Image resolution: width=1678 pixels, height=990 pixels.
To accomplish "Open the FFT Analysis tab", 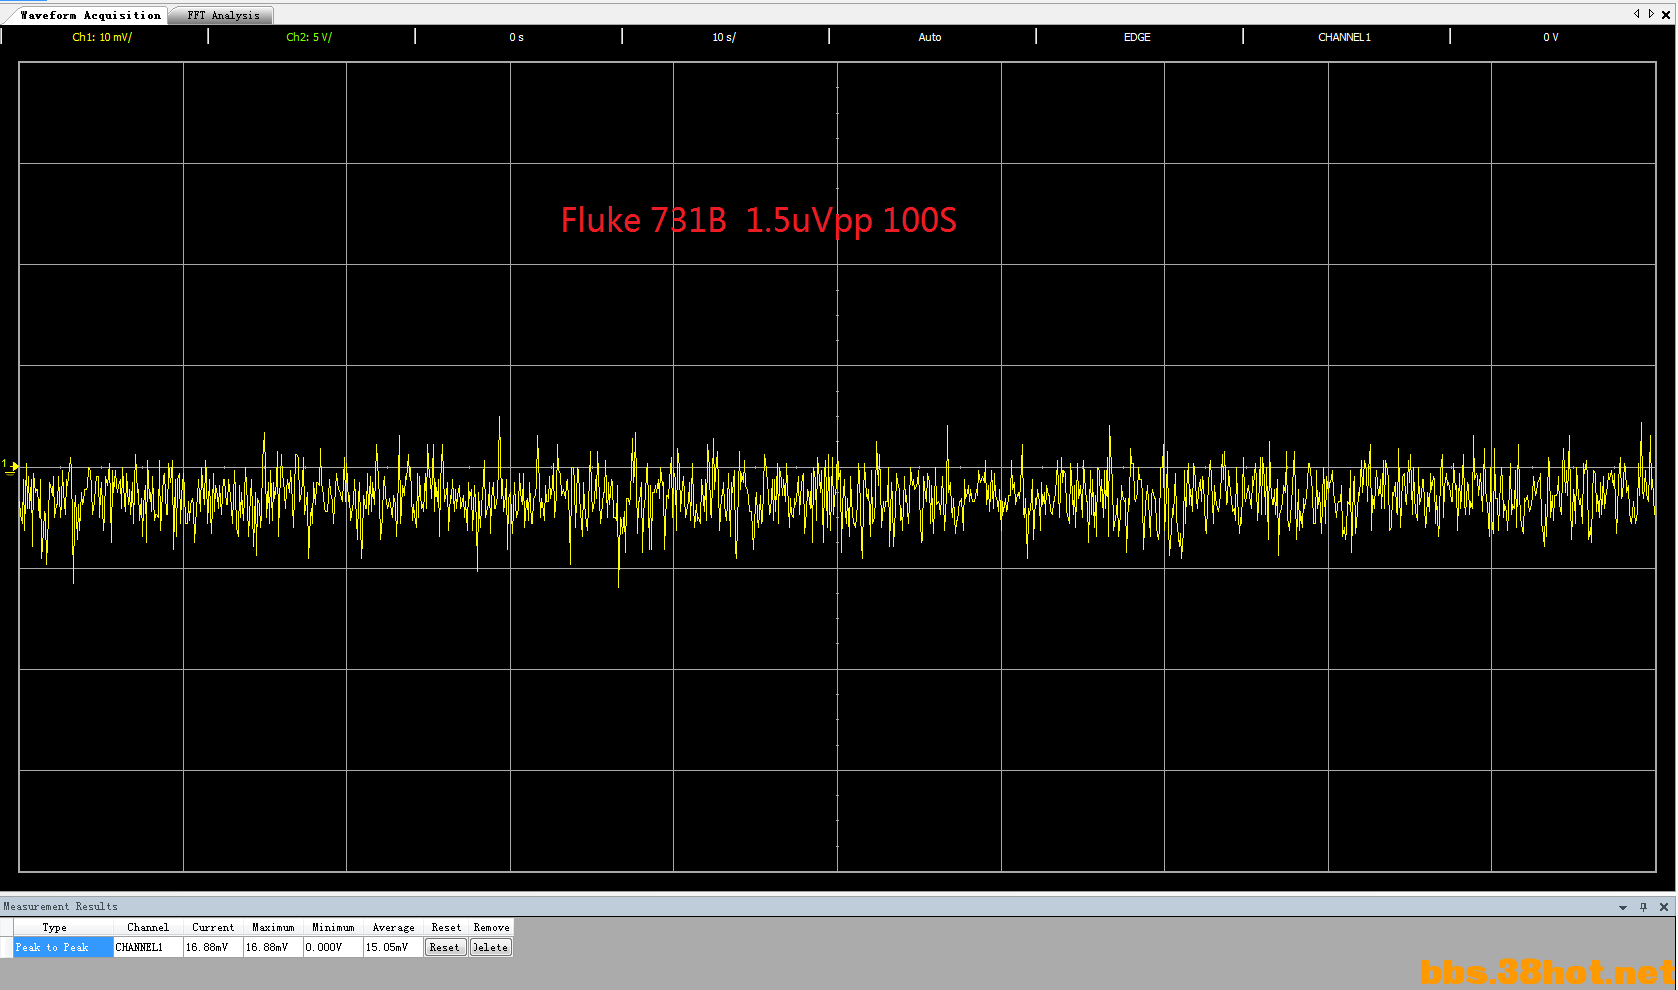I will tap(223, 15).
